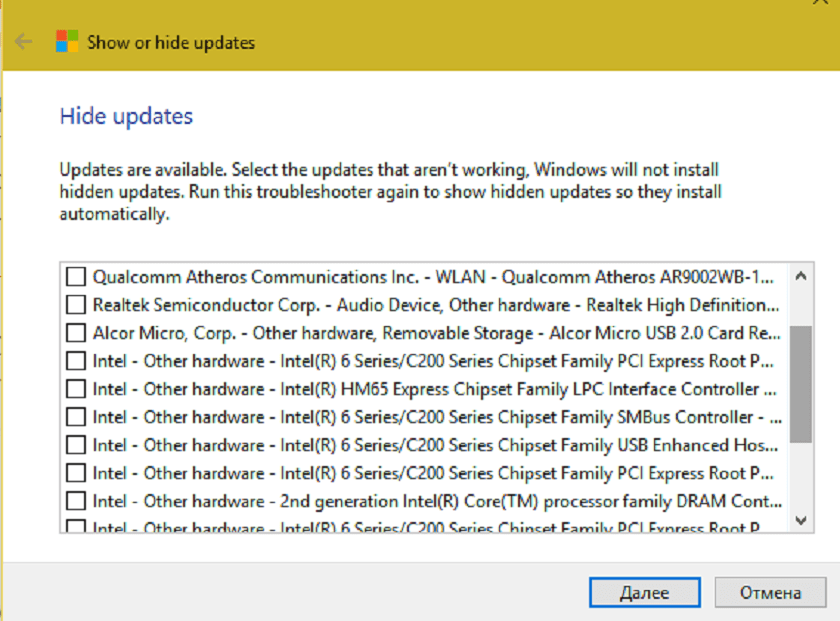Click the Windows logo in the title bar
Viewport: 840px width, 621px height.
[x=66, y=41]
